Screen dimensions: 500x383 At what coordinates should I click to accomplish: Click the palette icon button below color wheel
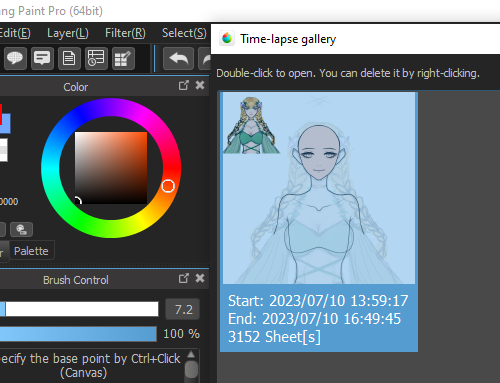click(21, 229)
